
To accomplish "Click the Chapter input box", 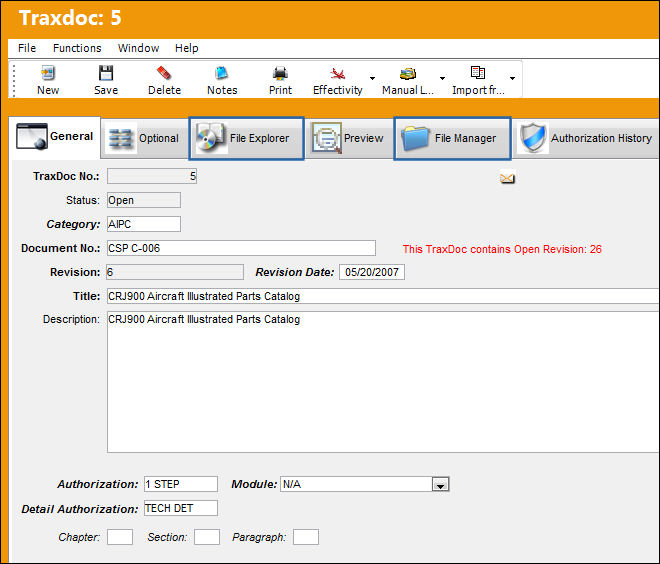I will point(120,537).
